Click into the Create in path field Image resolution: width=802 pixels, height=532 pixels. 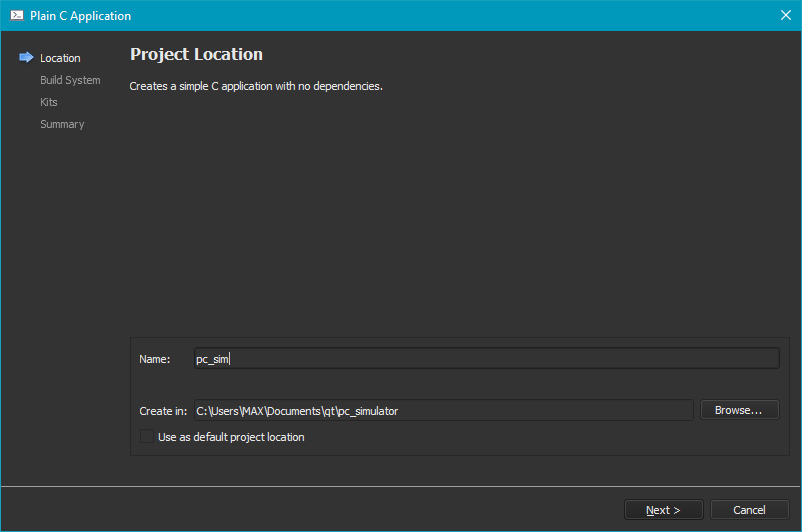pos(443,410)
